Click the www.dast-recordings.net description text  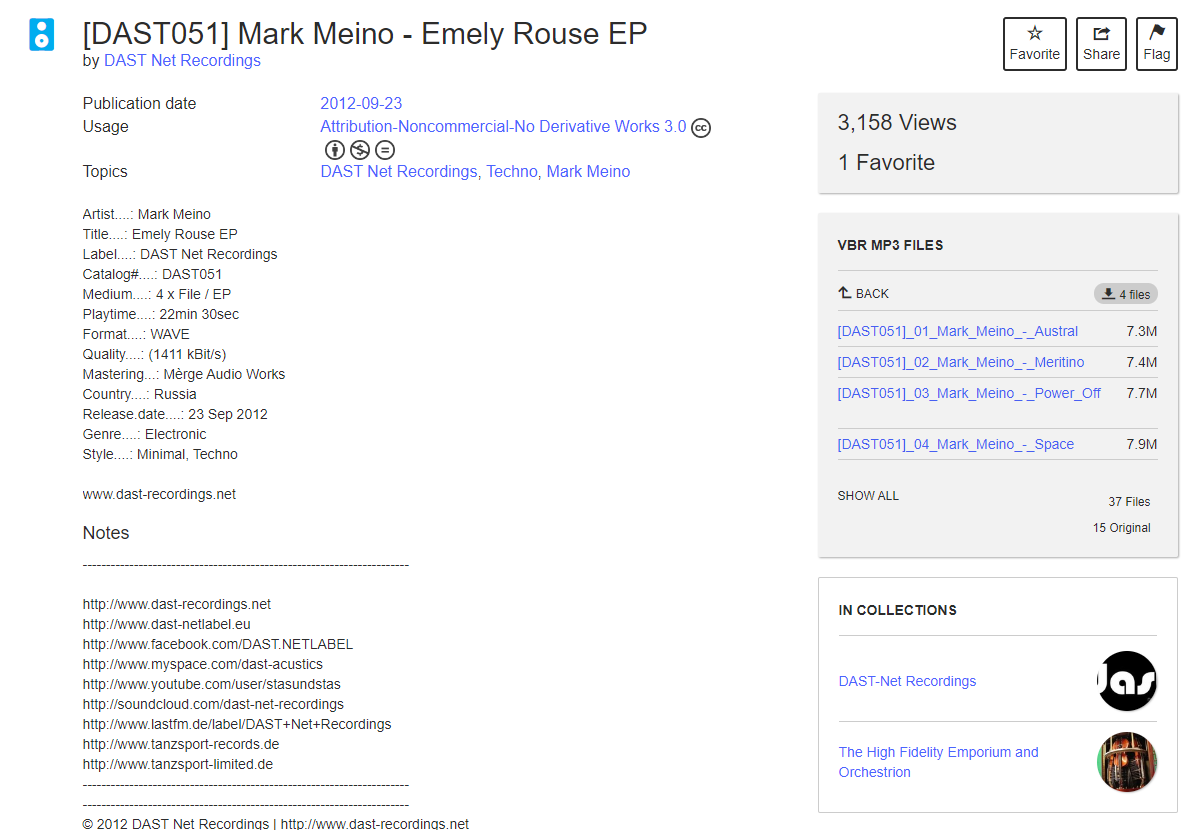(159, 494)
